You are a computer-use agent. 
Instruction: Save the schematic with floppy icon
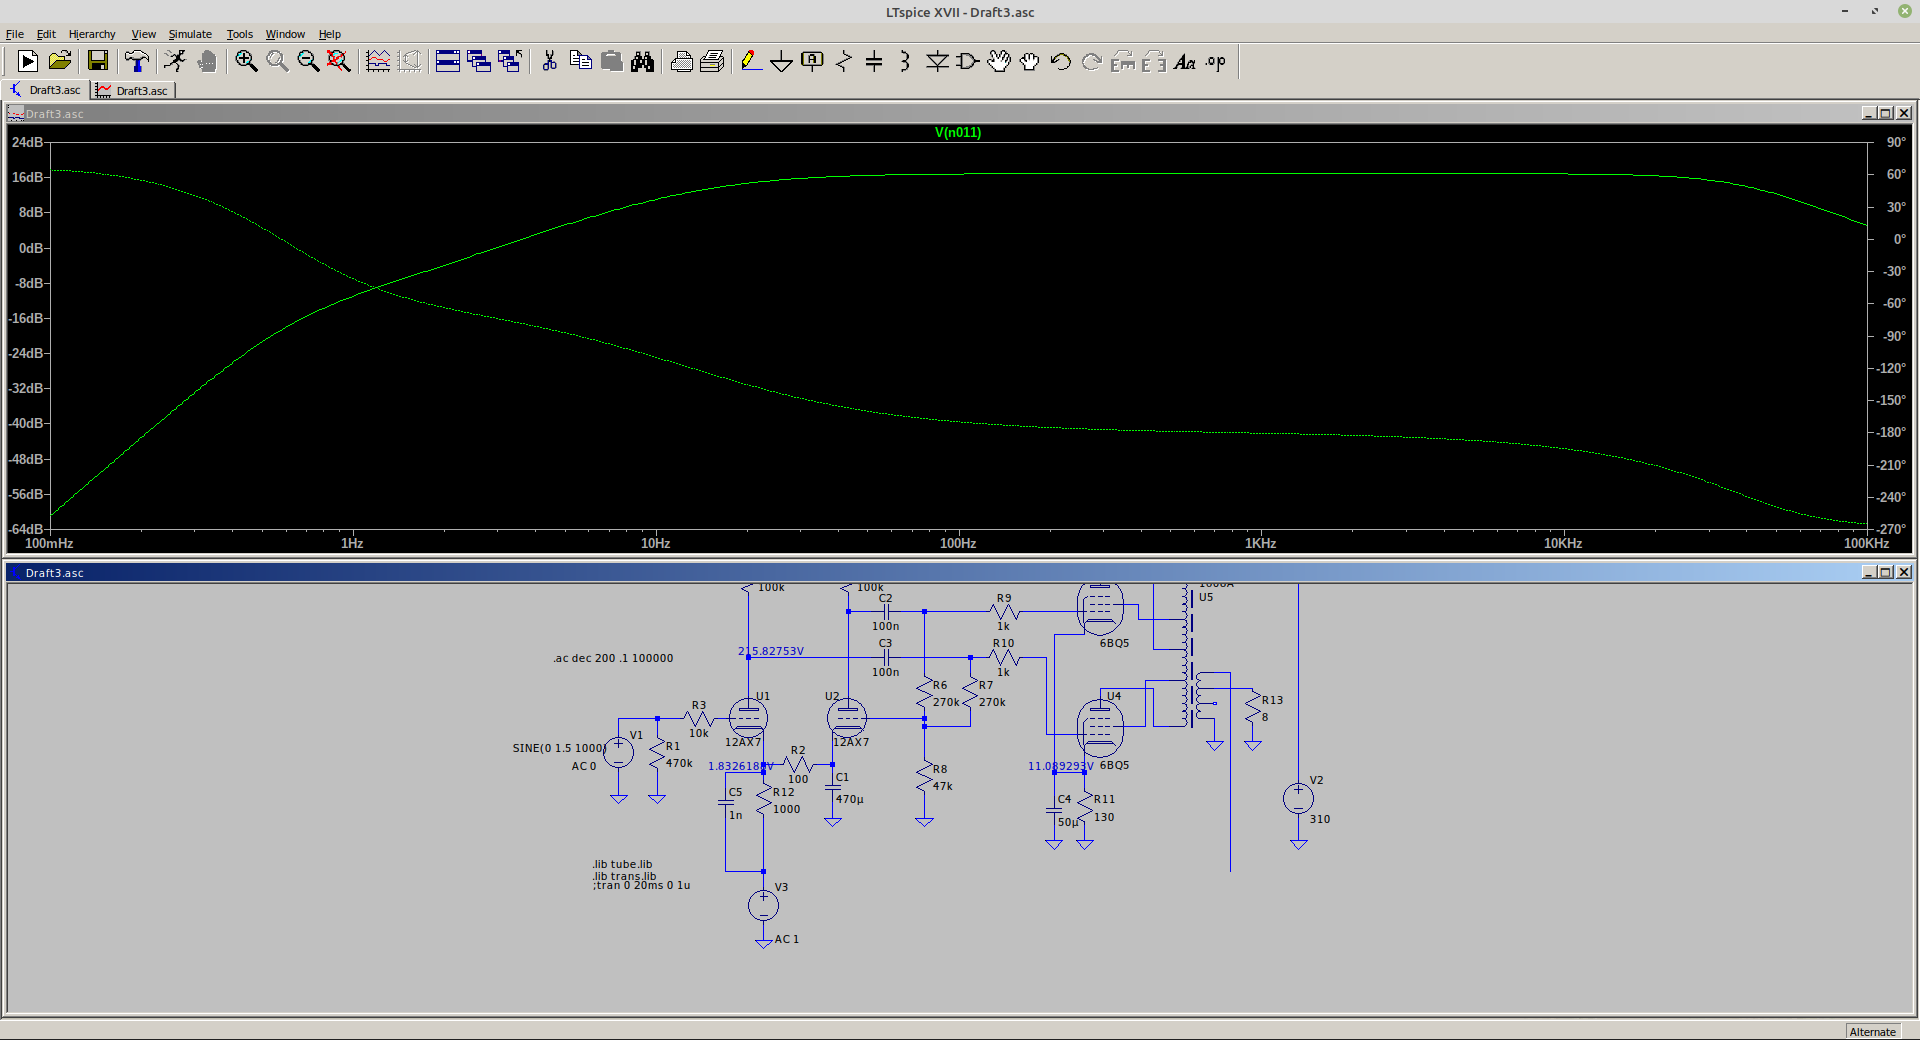click(x=97, y=62)
